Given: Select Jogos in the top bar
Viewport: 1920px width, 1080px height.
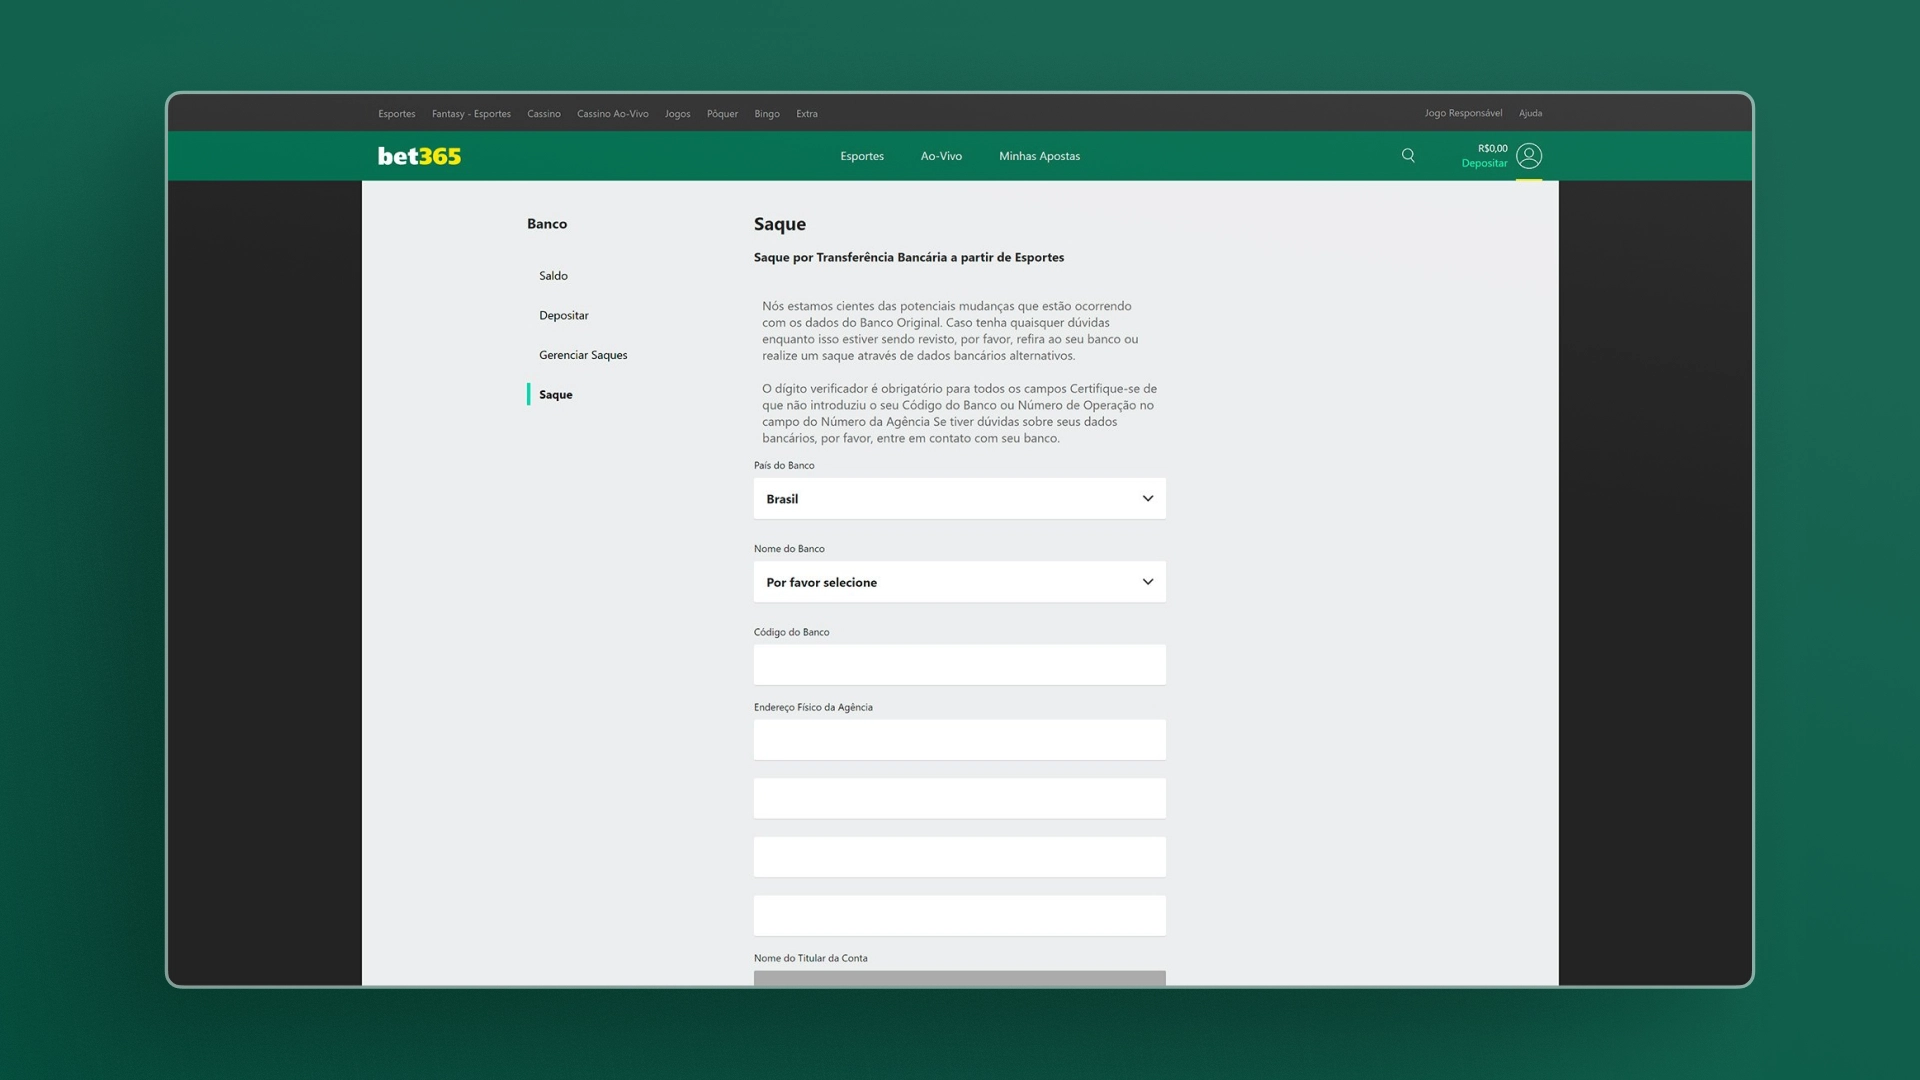Looking at the screenshot, I should pyautogui.click(x=678, y=113).
